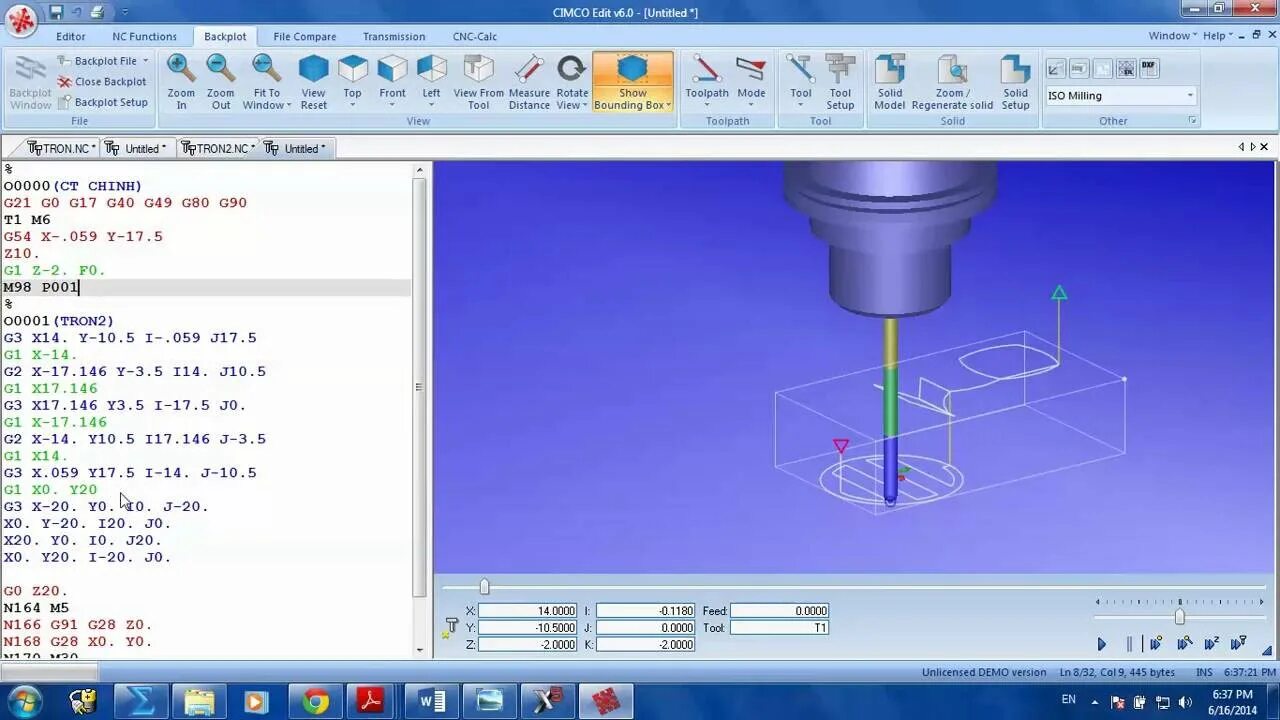Click Zoom / Regenerate solid

952,82
